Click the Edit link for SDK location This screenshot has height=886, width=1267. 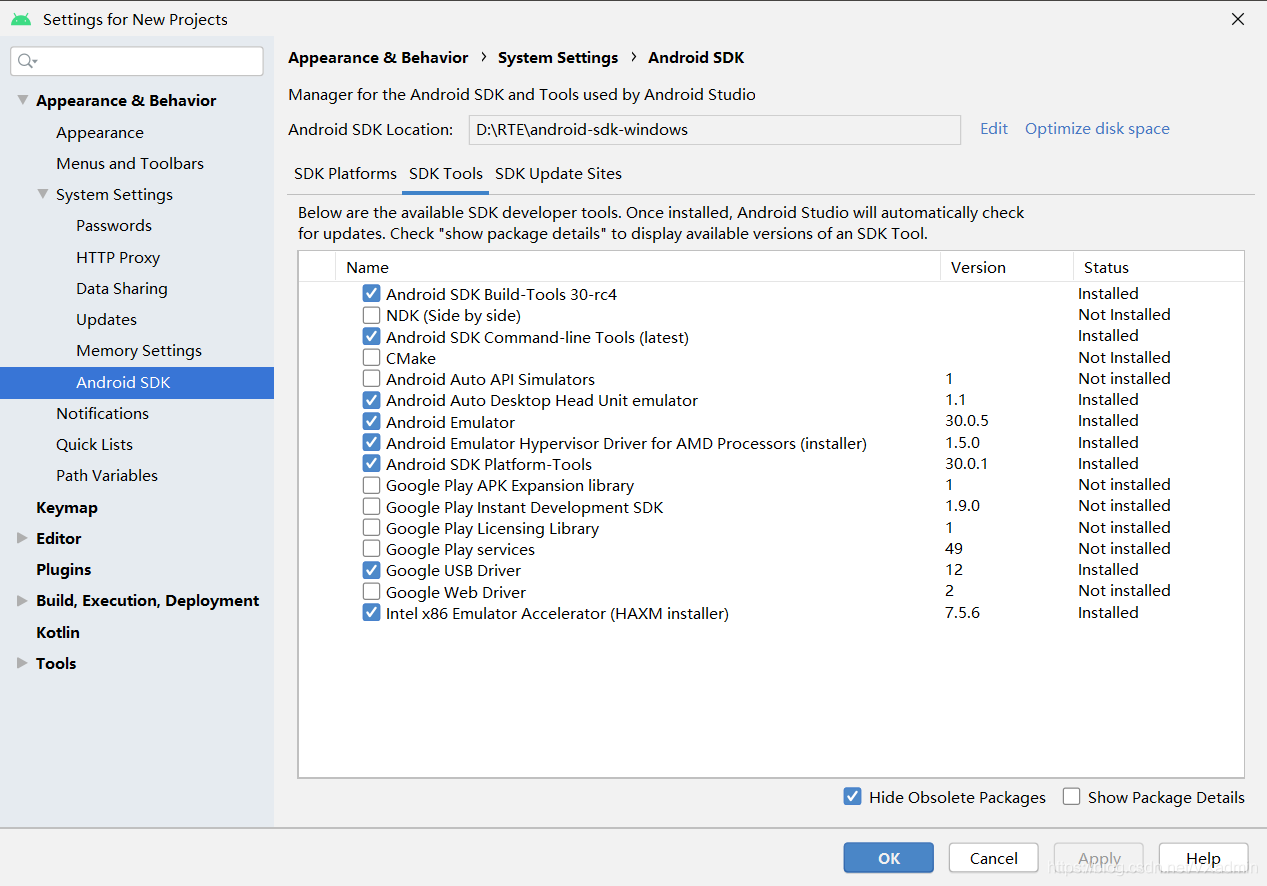tap(994, 128)
